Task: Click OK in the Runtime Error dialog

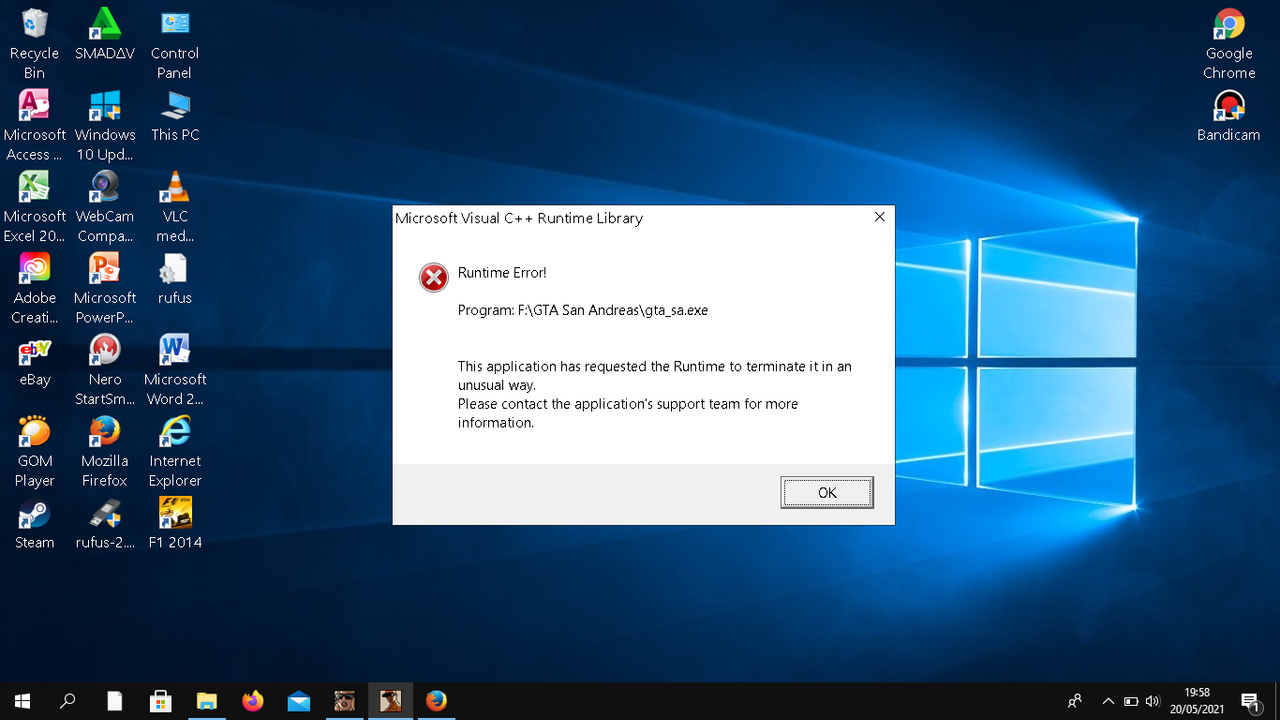Action: [827, 492]
